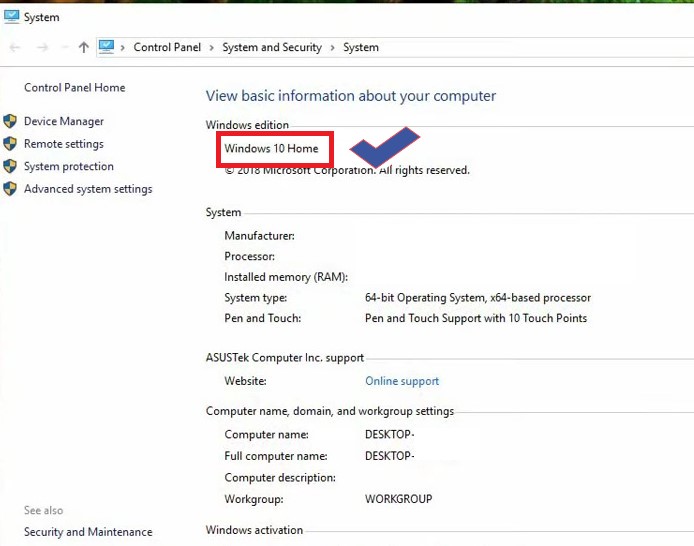Click the System window title icon
The width and height of the screenshot is (694, 546).
click(11, 17)
